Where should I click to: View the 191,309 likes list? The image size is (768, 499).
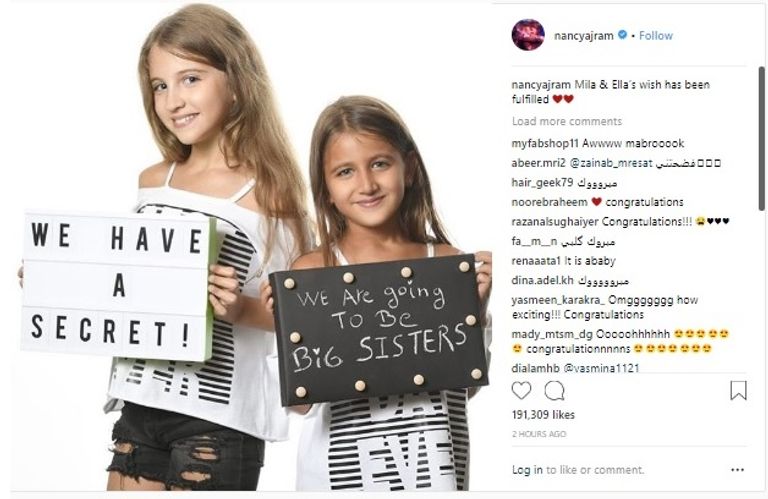coord(543,415)
